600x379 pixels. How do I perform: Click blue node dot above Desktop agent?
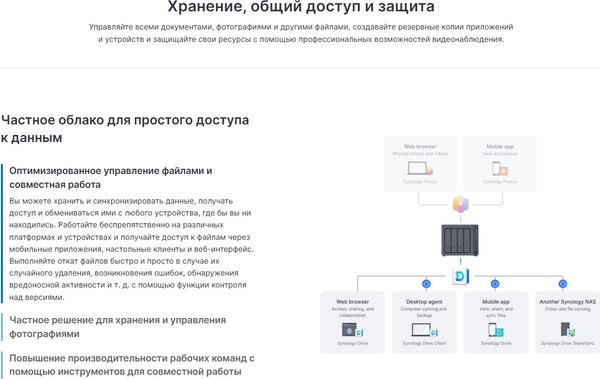click(x=426, y=284)
